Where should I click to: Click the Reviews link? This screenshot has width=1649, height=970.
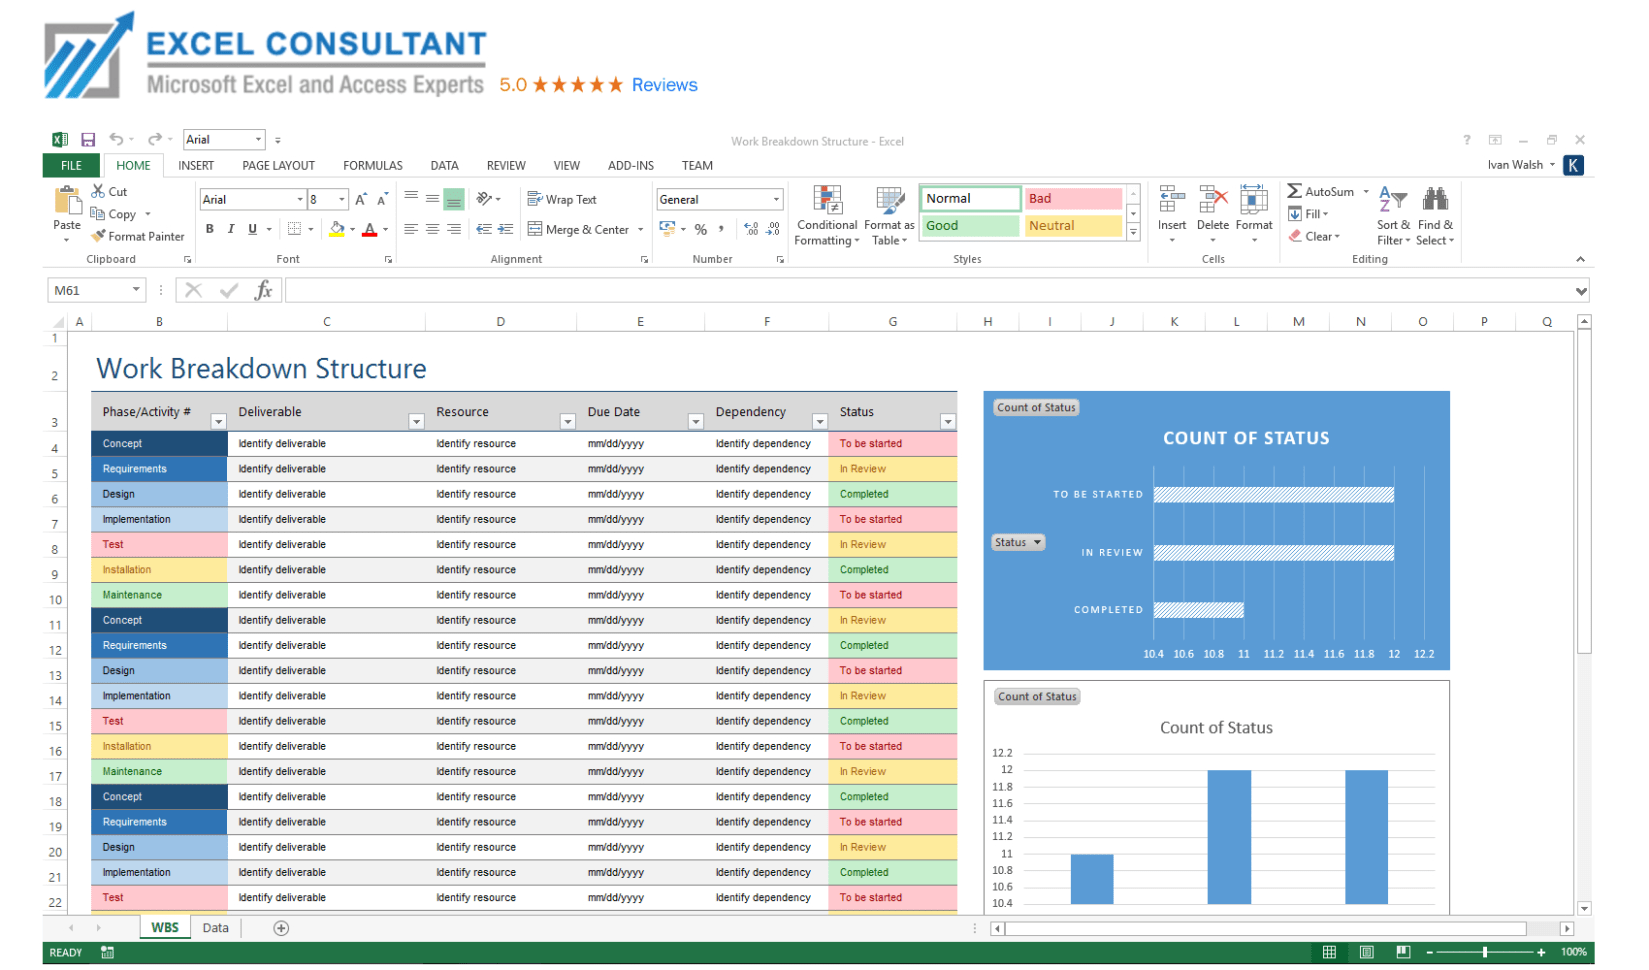pyautogui.click(x=664, y=85)
